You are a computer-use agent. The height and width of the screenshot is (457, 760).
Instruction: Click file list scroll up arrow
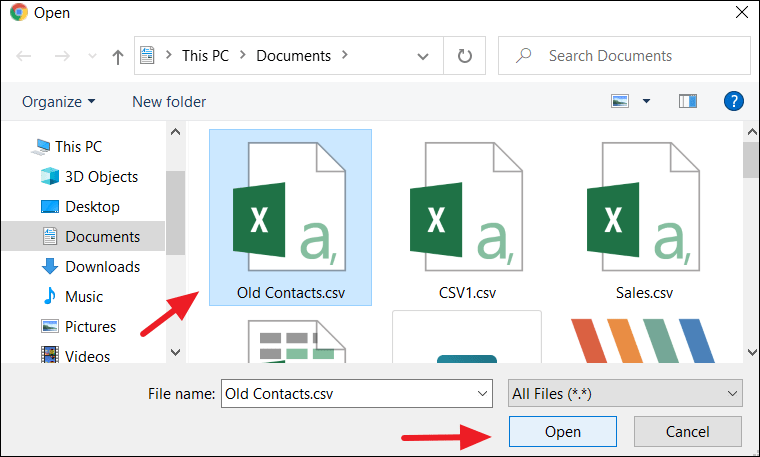[x=752, y=132]
